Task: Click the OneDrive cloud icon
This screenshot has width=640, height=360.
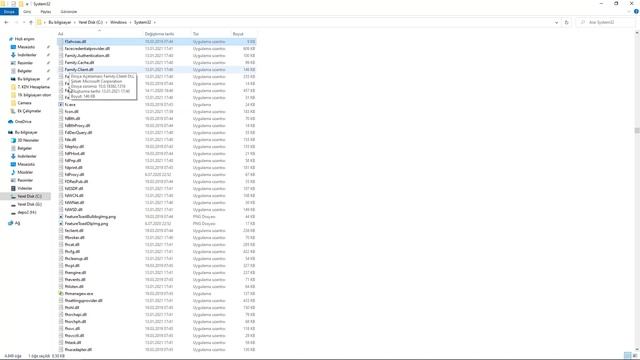Action: click(x=11, y=122)
